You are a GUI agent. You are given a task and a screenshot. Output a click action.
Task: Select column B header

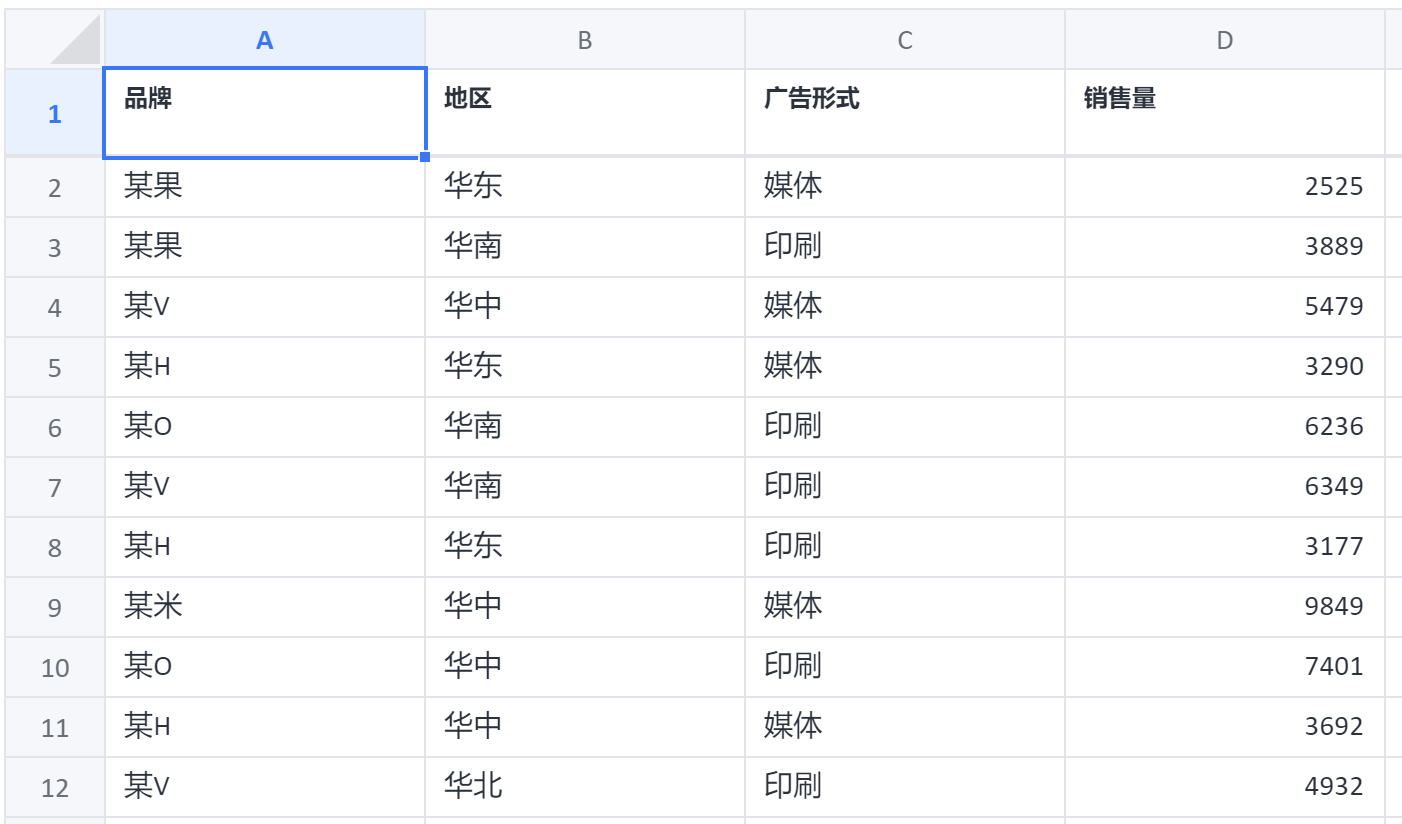(x=585, y=40)
